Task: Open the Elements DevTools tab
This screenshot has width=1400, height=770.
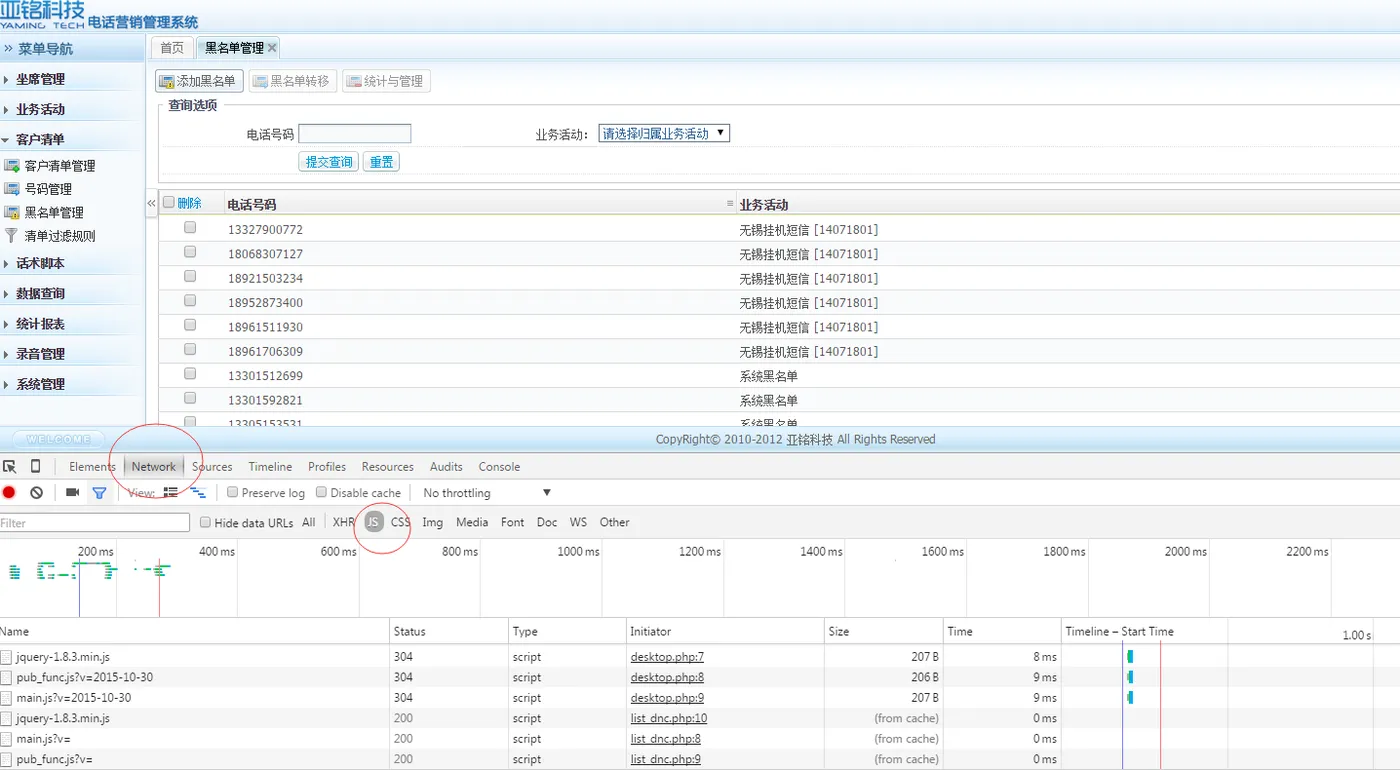Action: coord(93,467)
